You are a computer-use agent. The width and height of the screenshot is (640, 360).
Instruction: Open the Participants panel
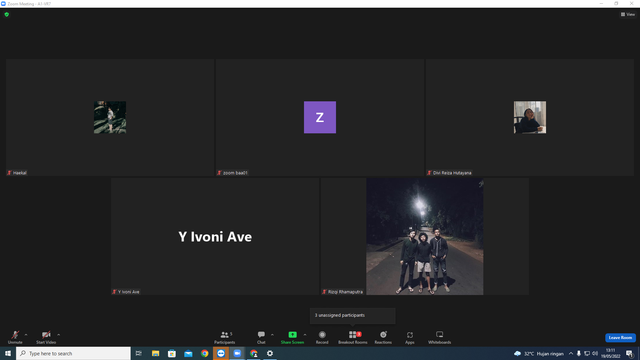pyautogui.click(x=225, y=337)
